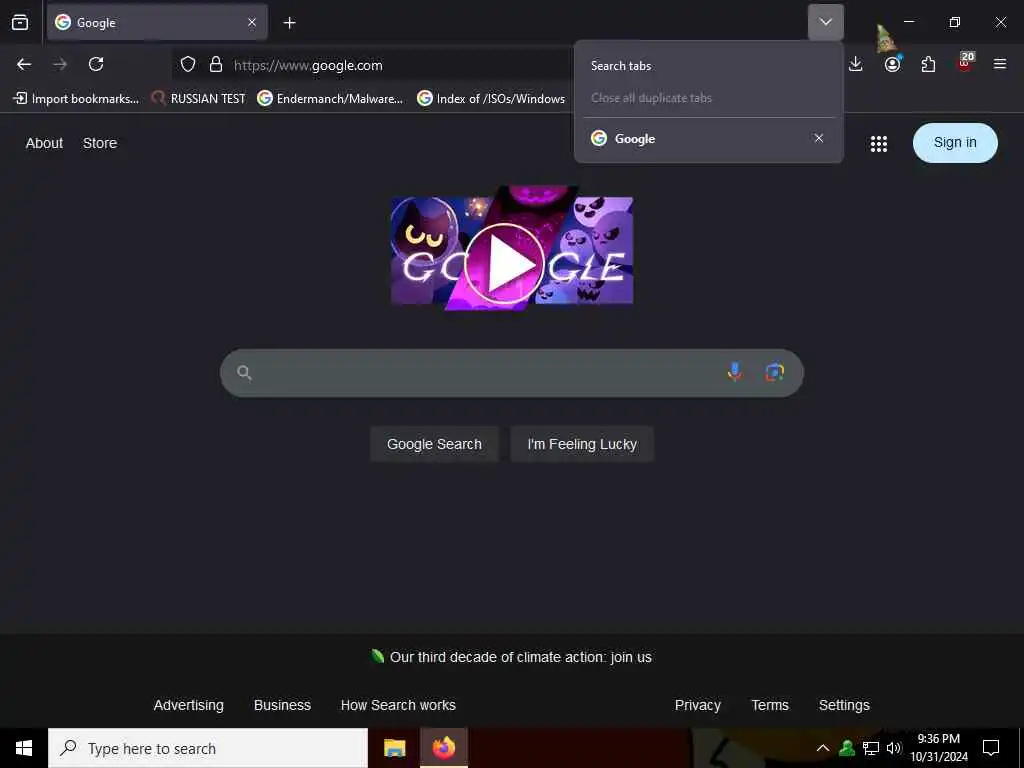The image size is (1024, 768).
Task: Click Firefox taskbar icon
Action: 443,748
